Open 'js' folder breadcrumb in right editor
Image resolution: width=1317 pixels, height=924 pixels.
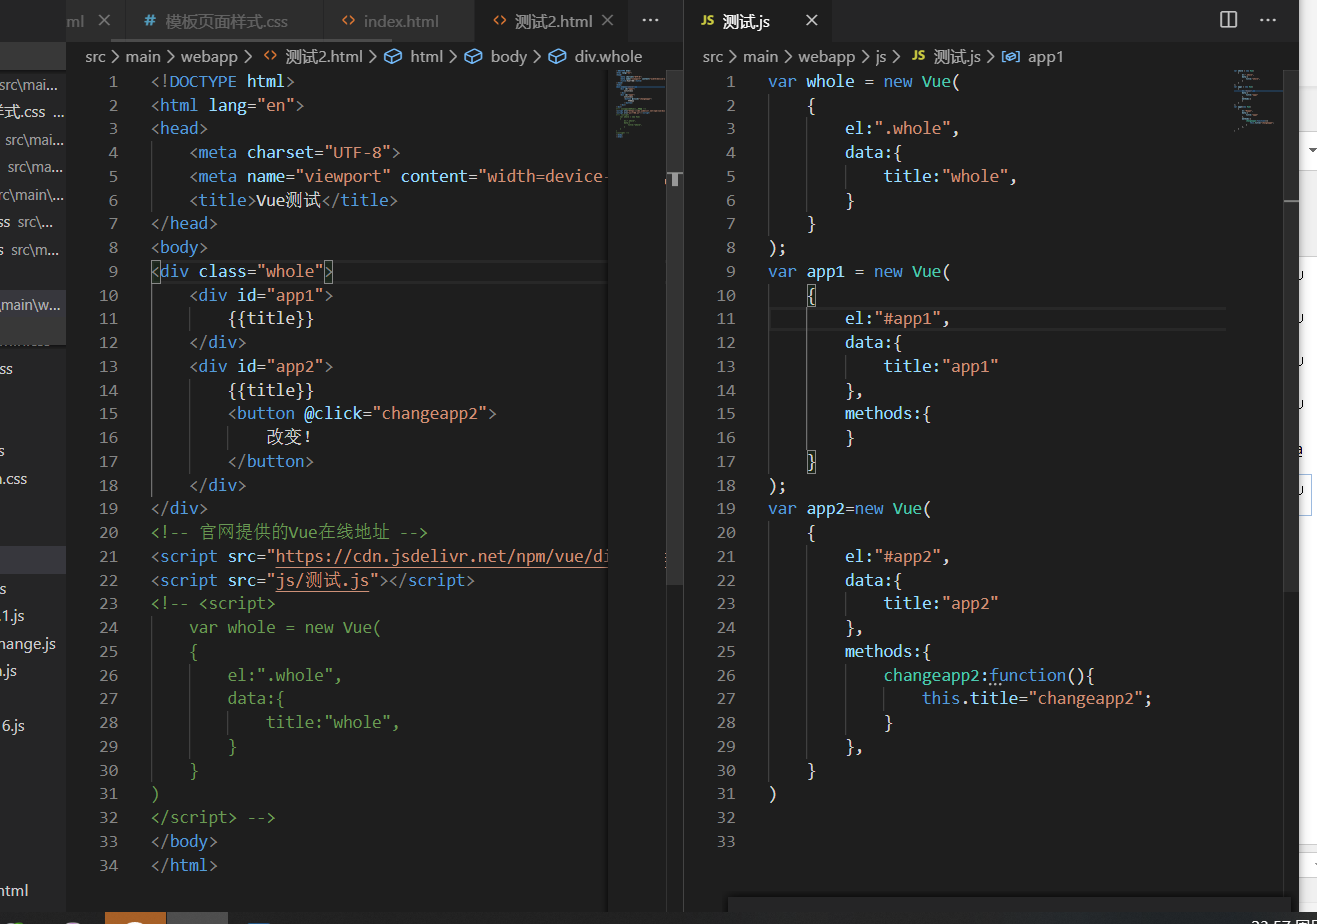[x=881, y=57]
